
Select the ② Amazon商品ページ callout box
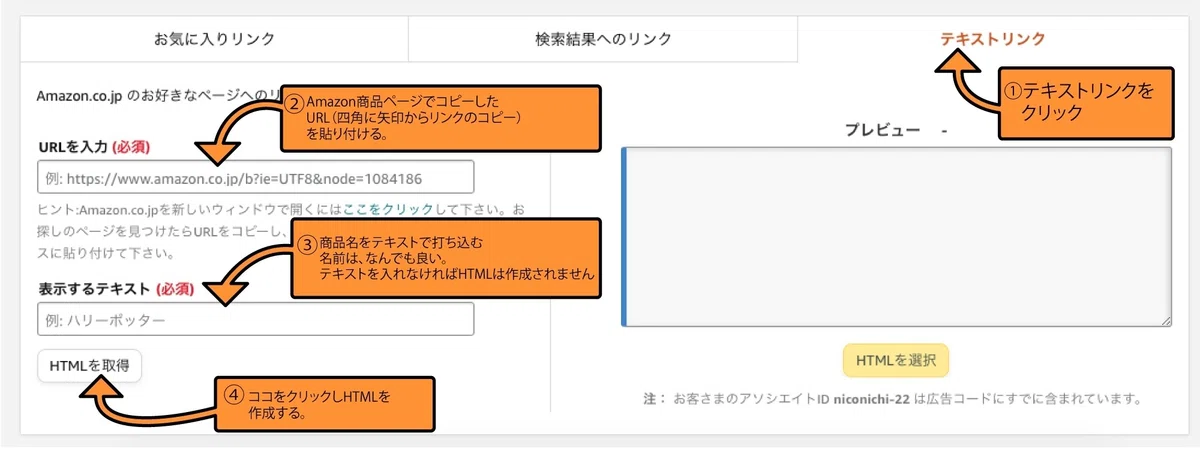pos(441,118)
